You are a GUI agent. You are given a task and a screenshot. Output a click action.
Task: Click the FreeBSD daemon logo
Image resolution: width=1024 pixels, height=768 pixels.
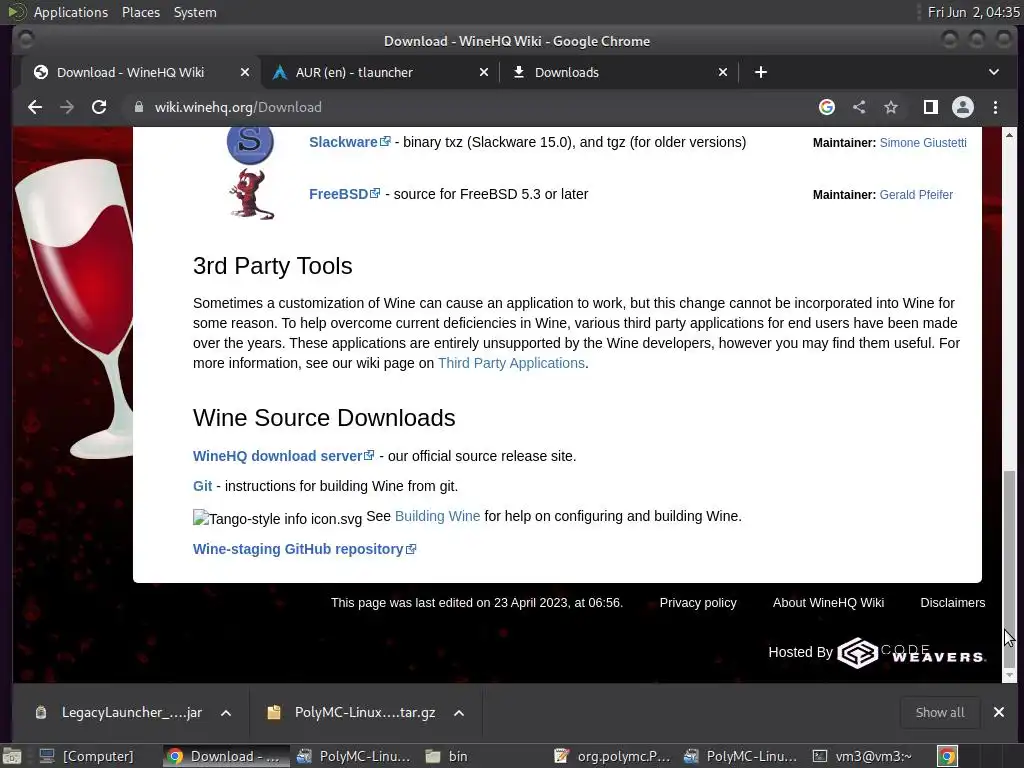pos(251,194)
